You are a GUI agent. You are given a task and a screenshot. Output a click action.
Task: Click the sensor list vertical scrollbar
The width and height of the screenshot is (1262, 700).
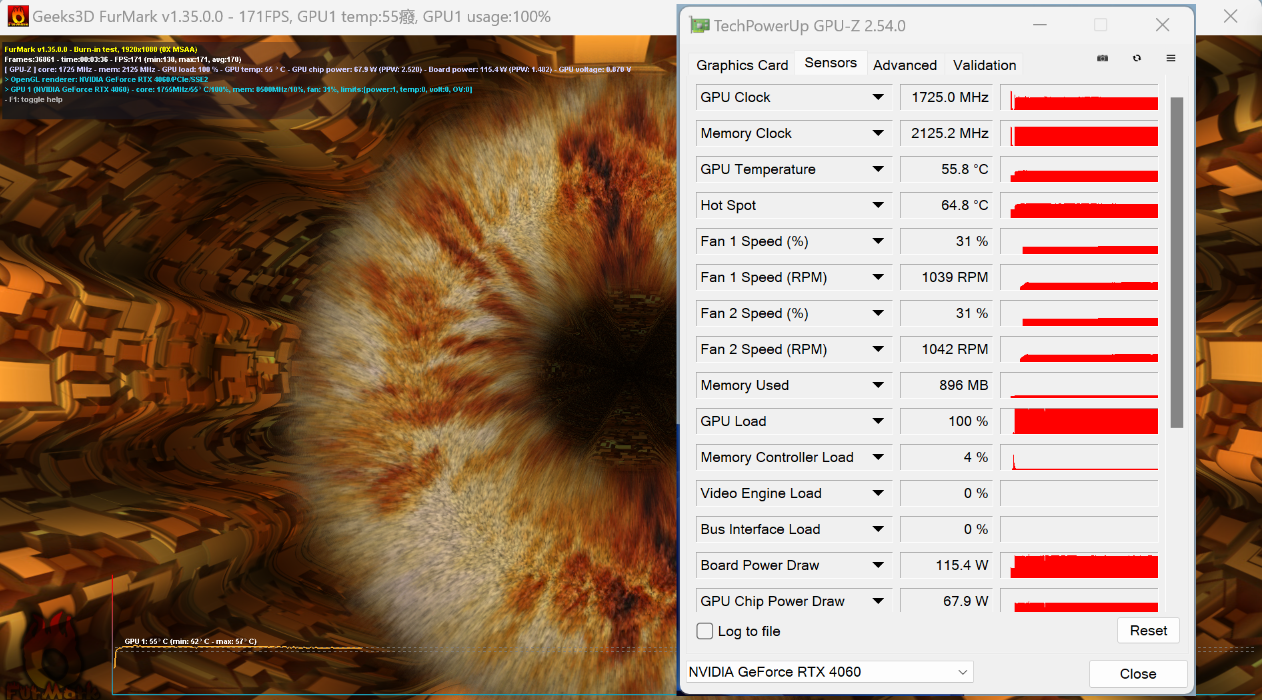pos(1176,260)
